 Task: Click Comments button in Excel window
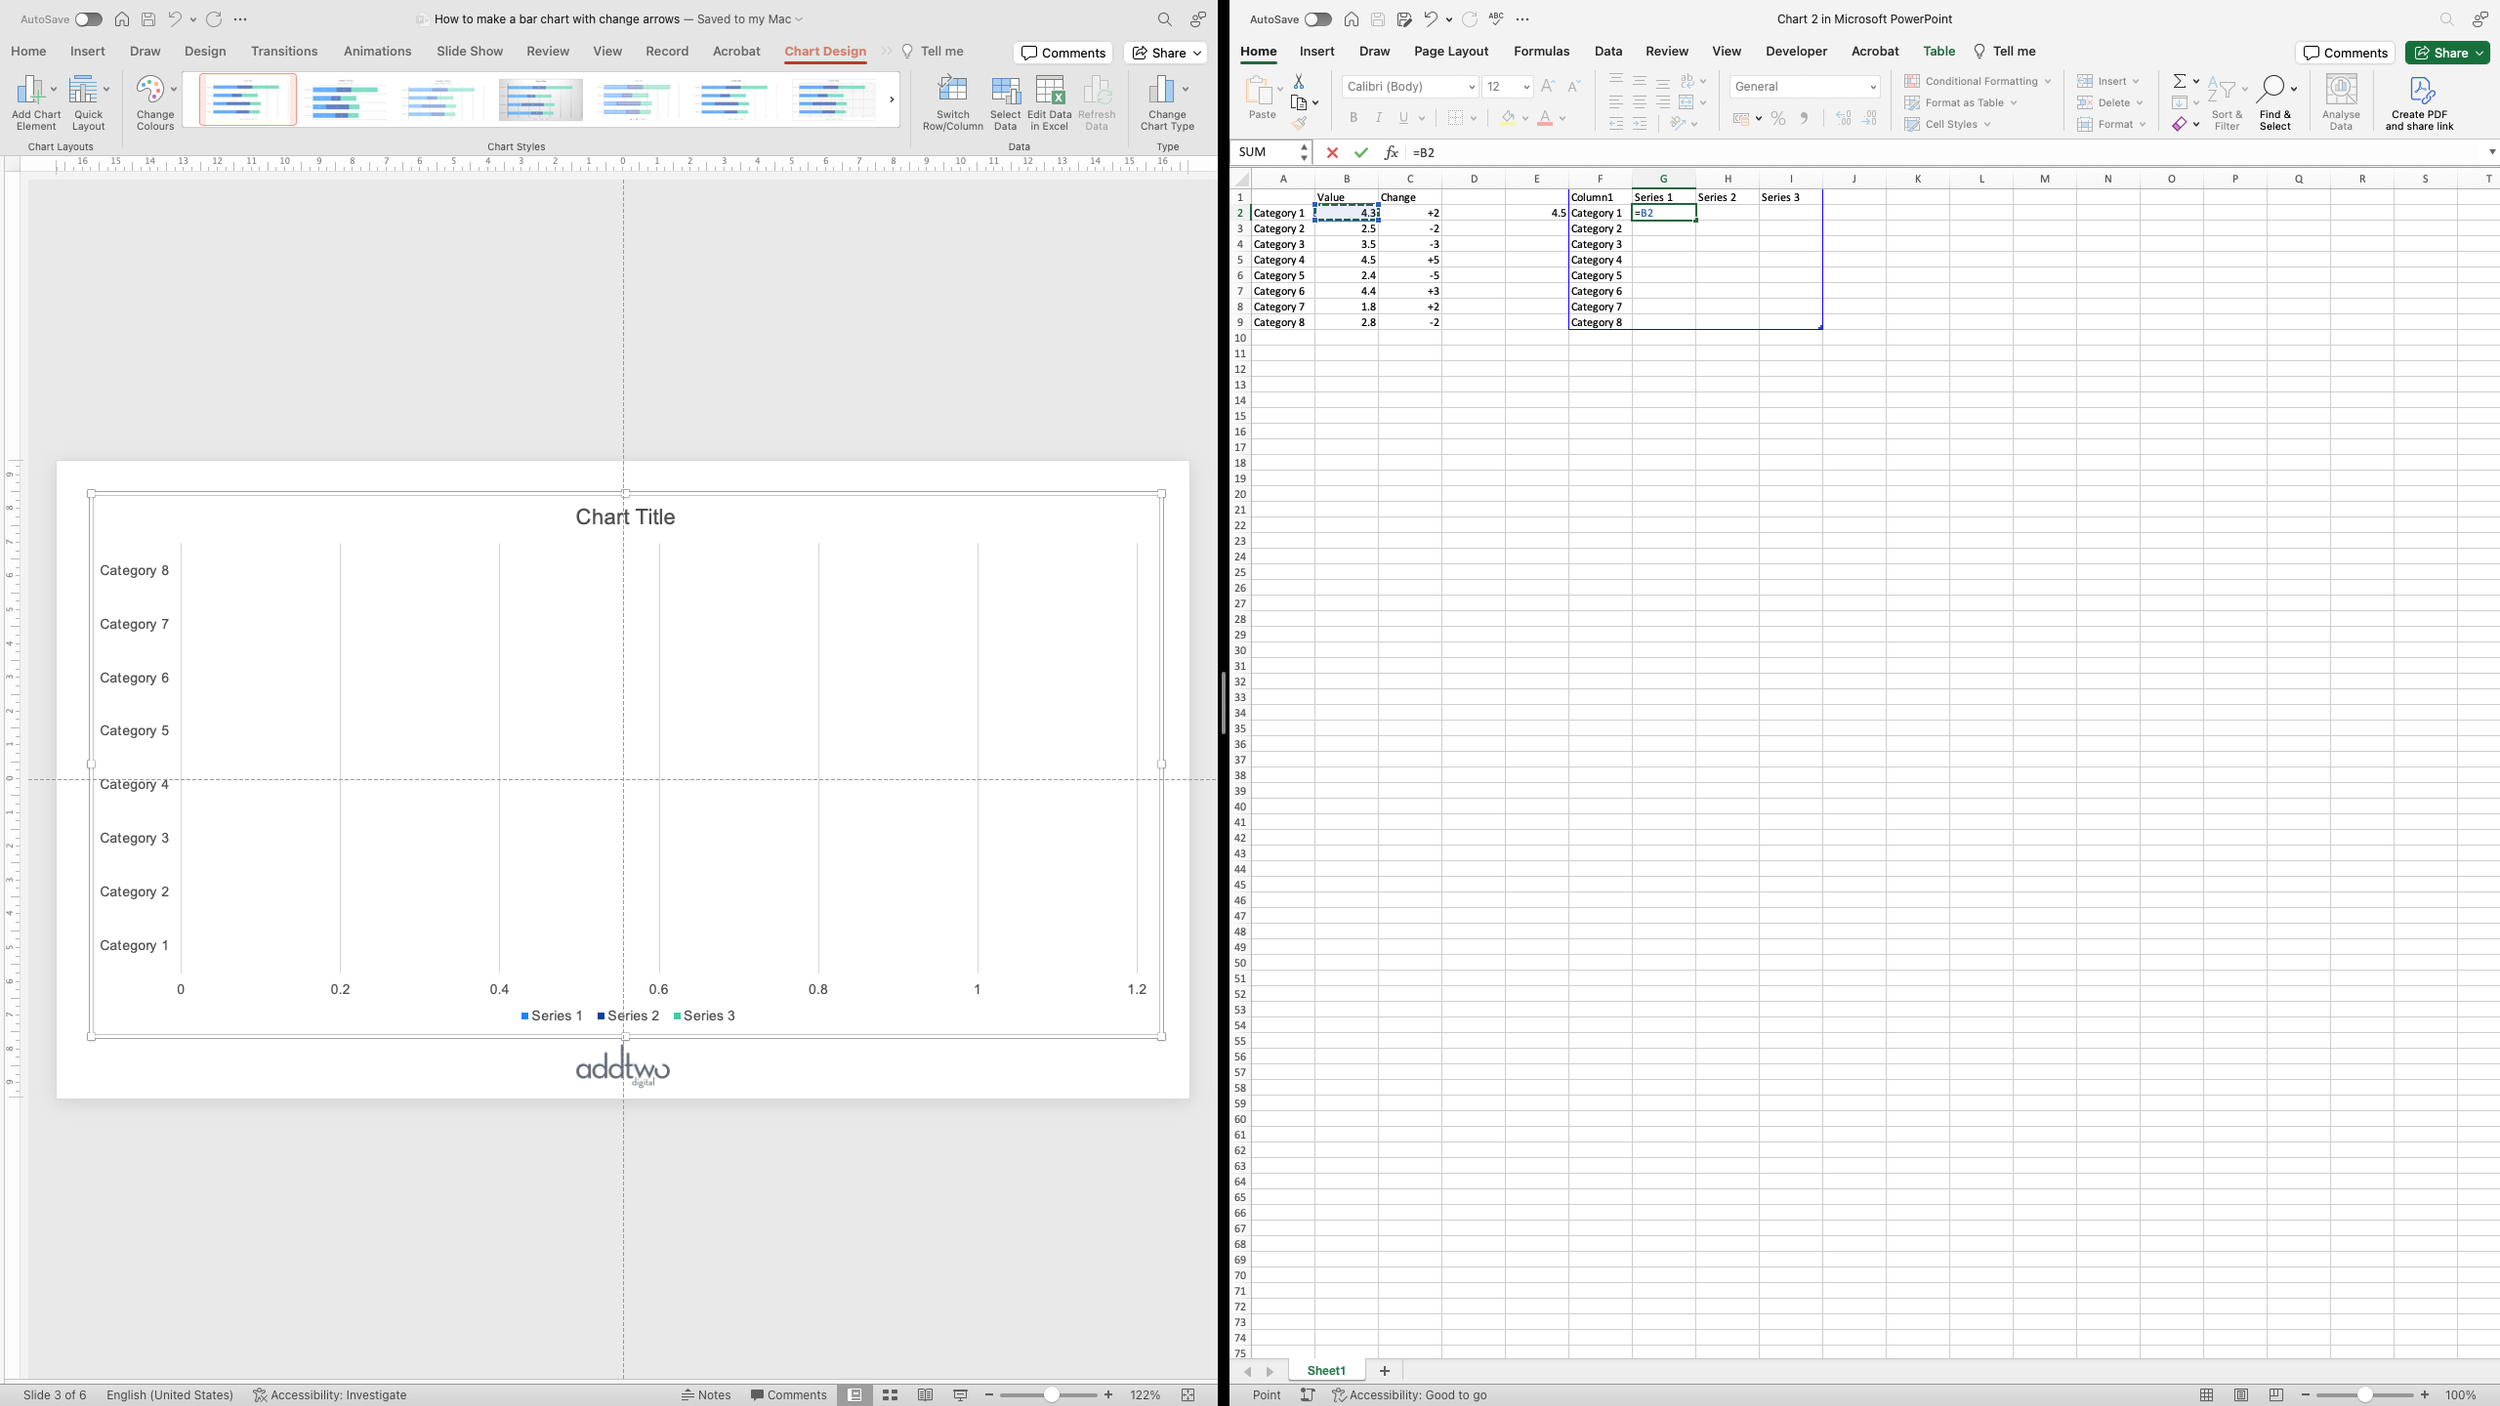coord(2344,53)
